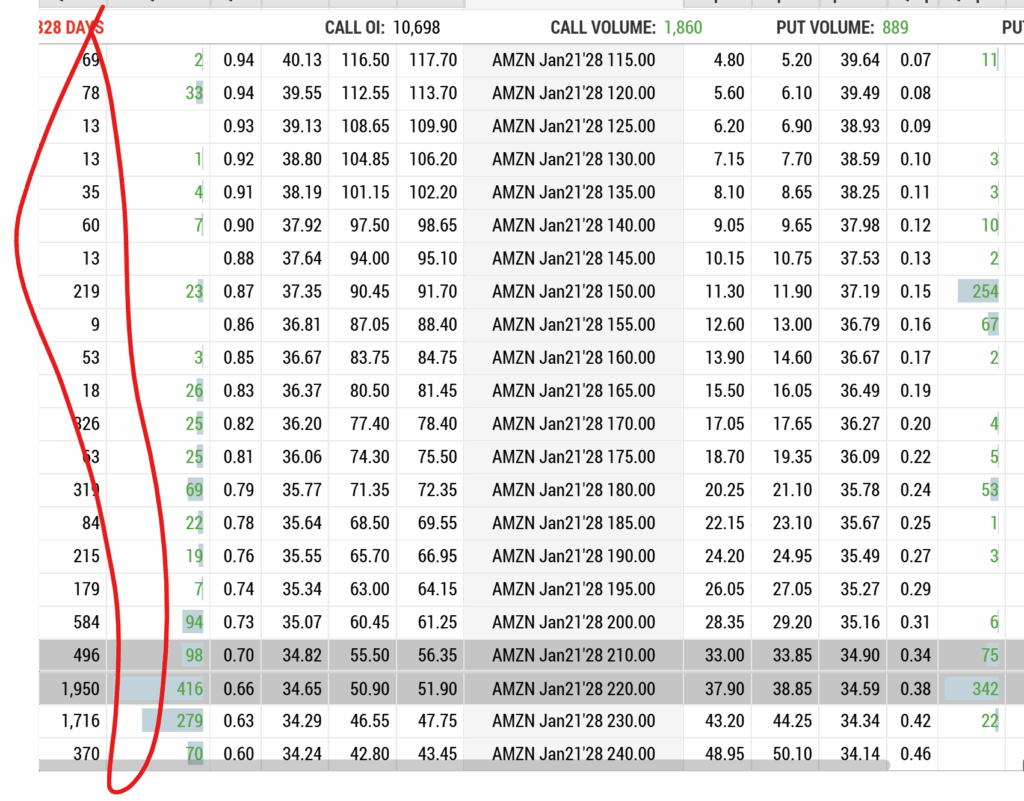Click implied volatility 40.13 in the 115.00 row
Image resolution: width=1024 pixels, height=801 pixels.
pyautogui.click(x=302, y=60)
